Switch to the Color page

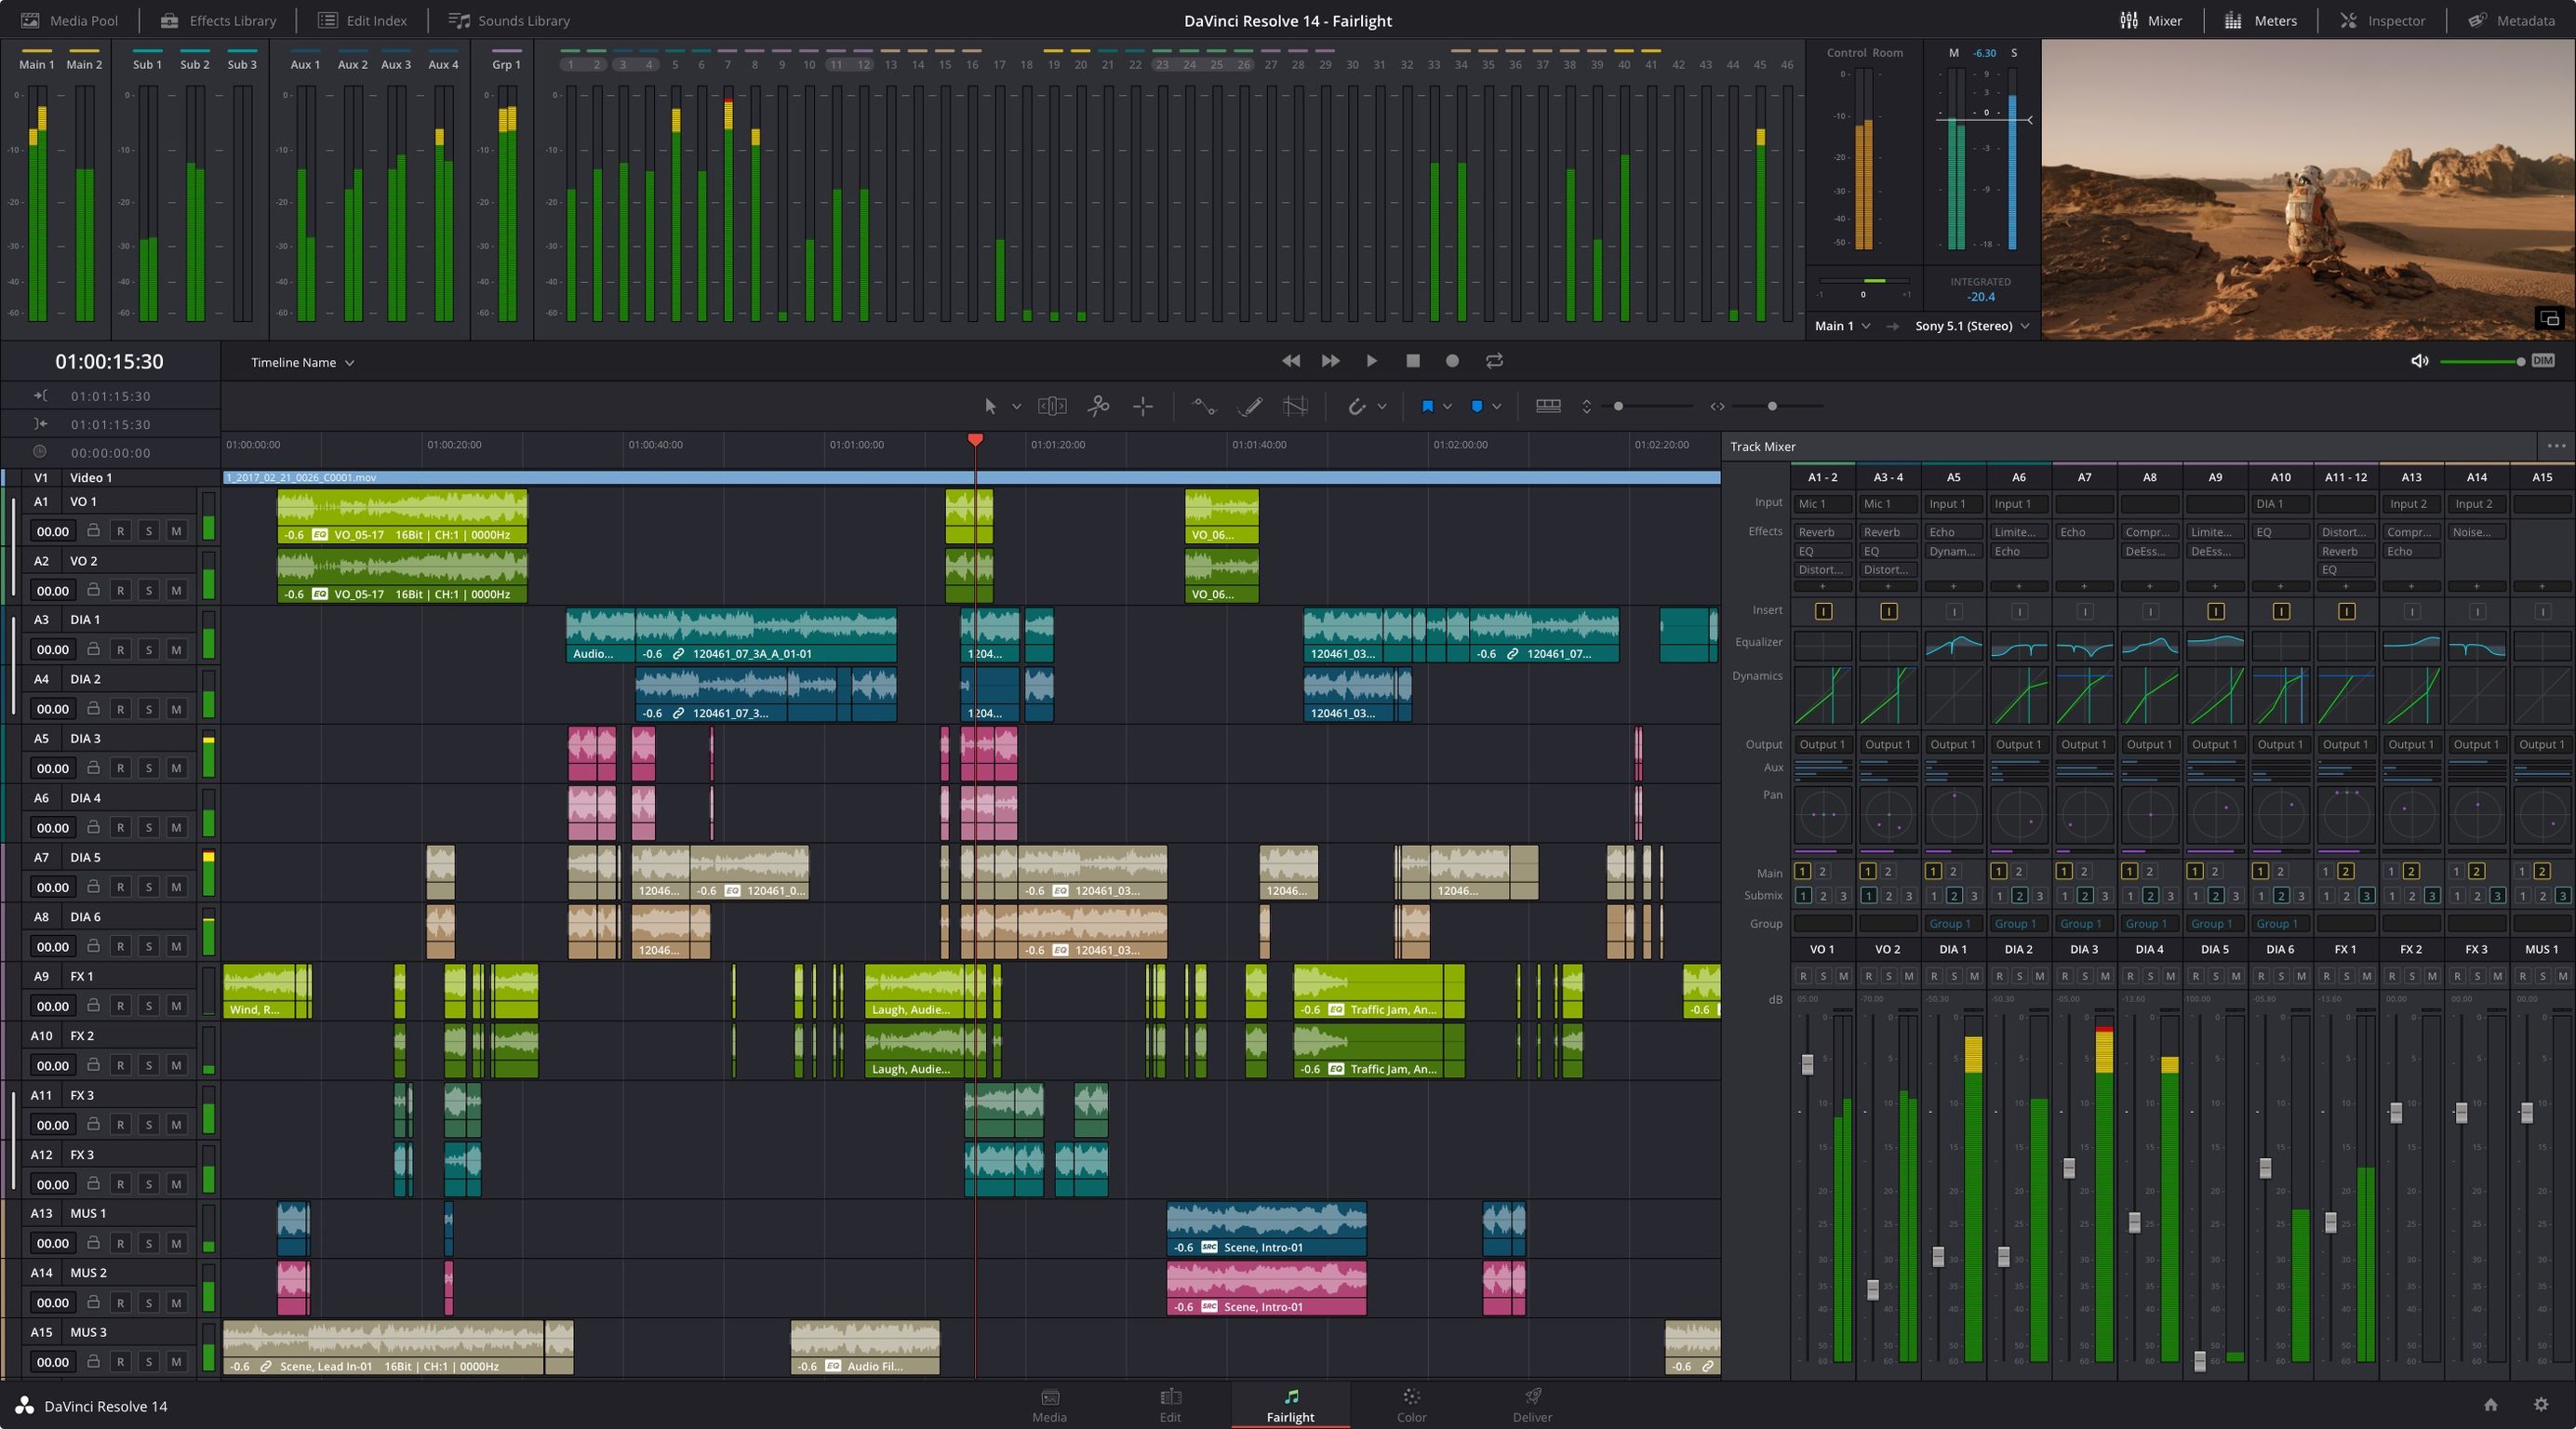[1411, 1405]
